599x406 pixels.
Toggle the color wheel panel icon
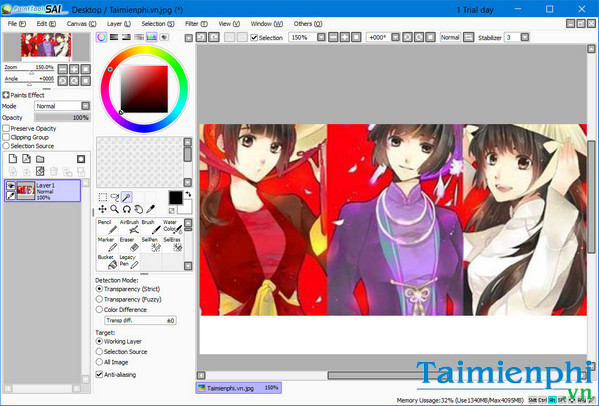pos(101,37)
